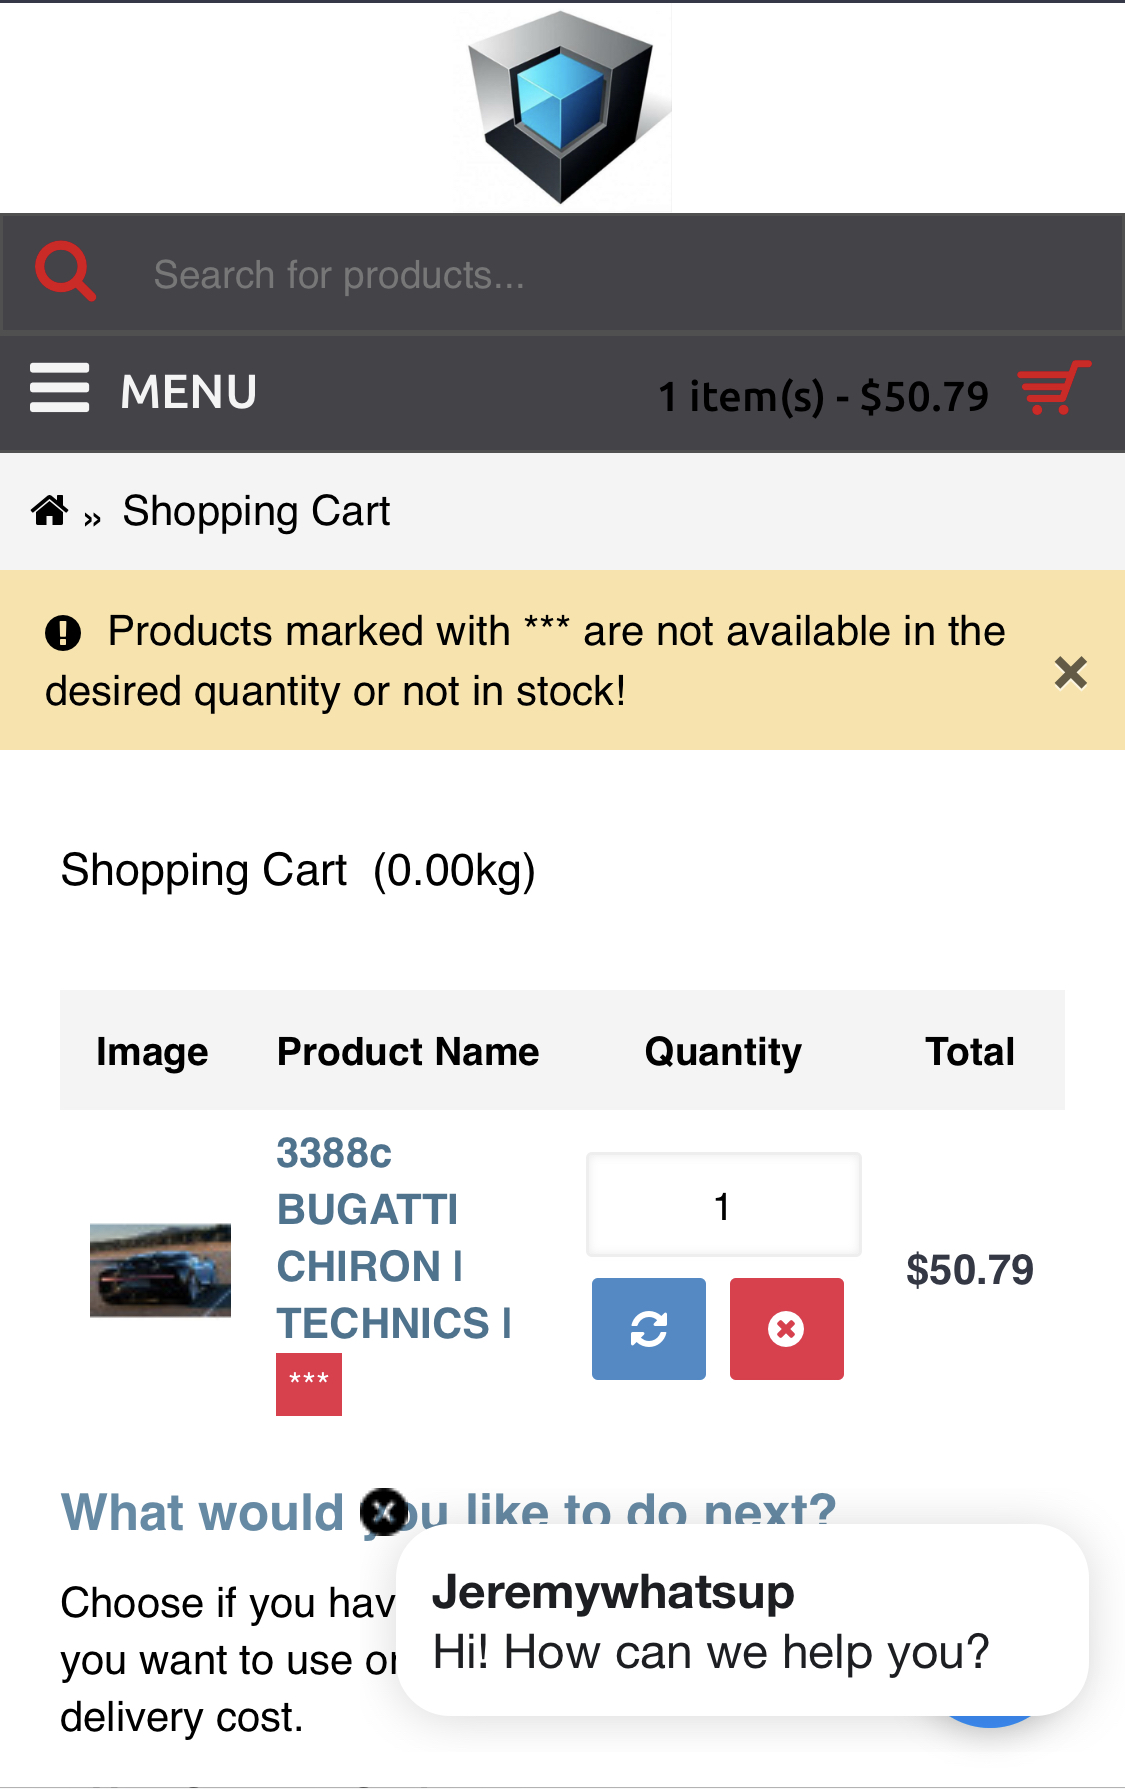The width and height of the screenshot is (1125, 1789).
Task: Click the red search magnifier icon
Action: 65,271
